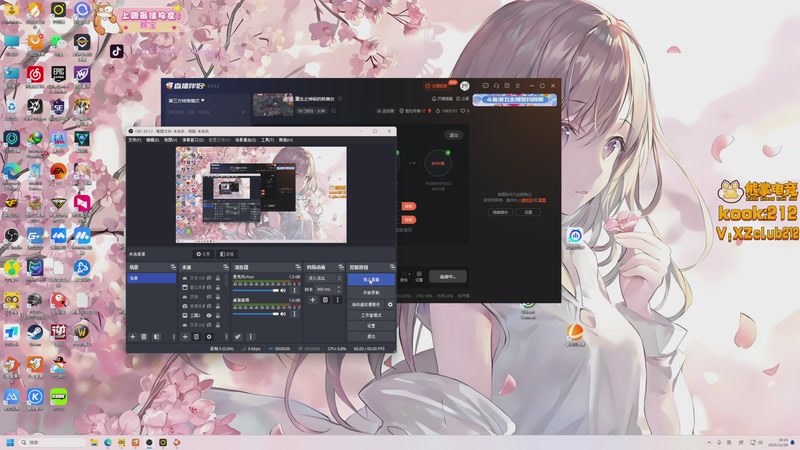Open 设置 settings button in OBS Controls
This screenshot has height=450, width=800.
(x=371, y=326)
